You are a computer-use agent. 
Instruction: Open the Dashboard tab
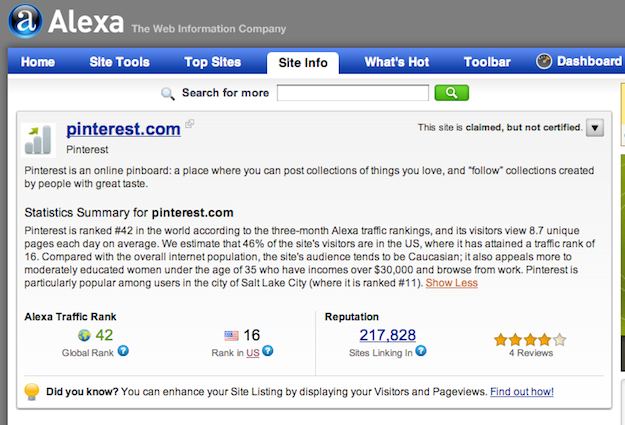[589, 61]
